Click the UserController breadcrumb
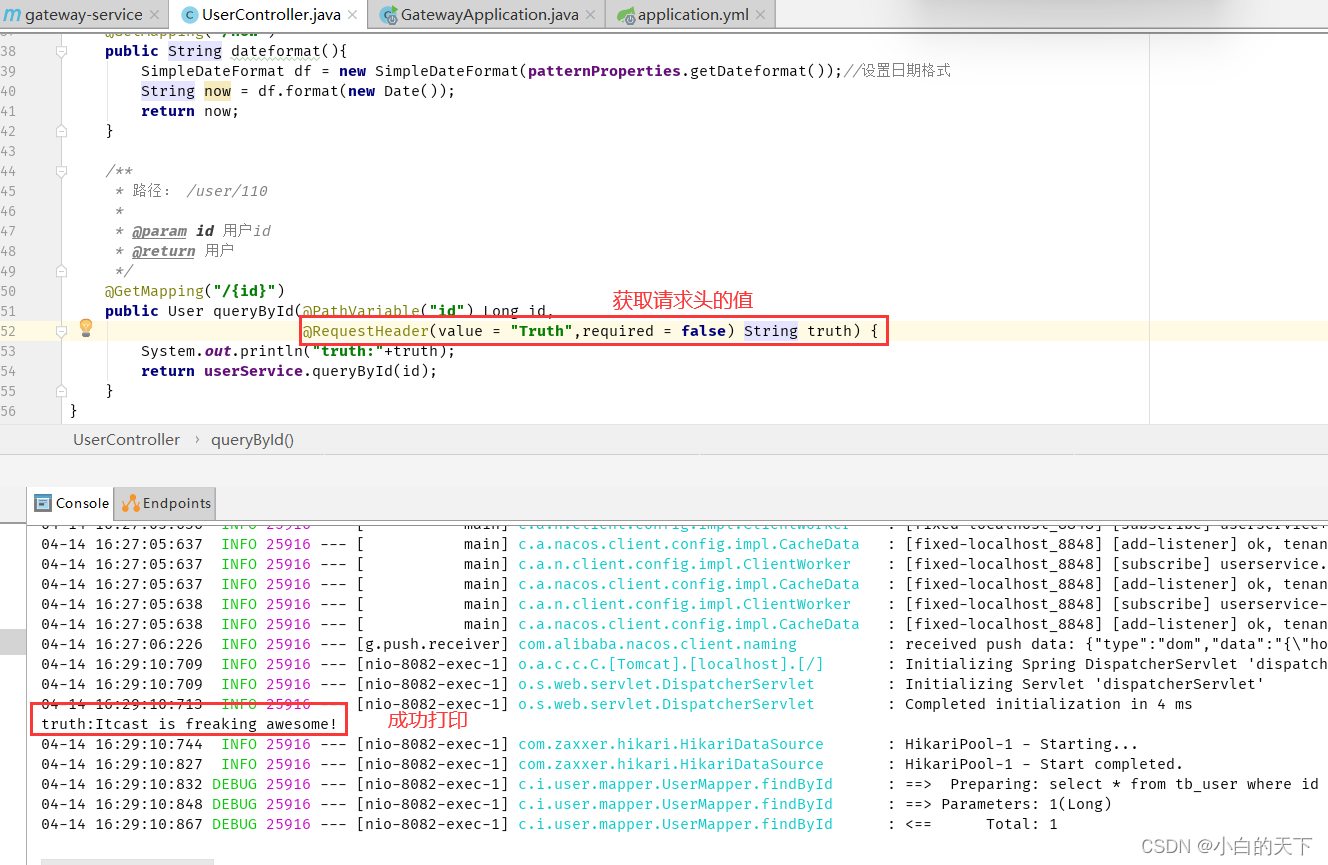 coord(126,439)
